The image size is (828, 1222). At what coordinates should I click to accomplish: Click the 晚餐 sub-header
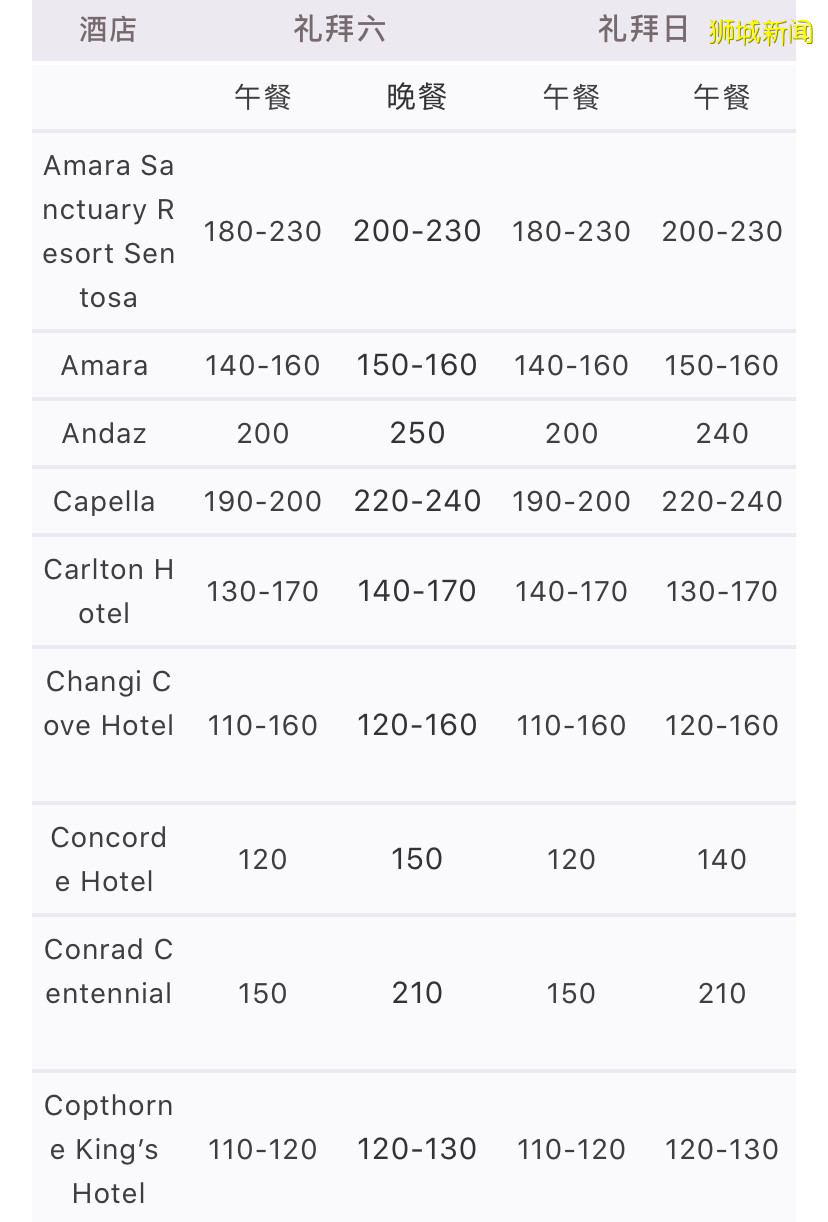point(416,97)
